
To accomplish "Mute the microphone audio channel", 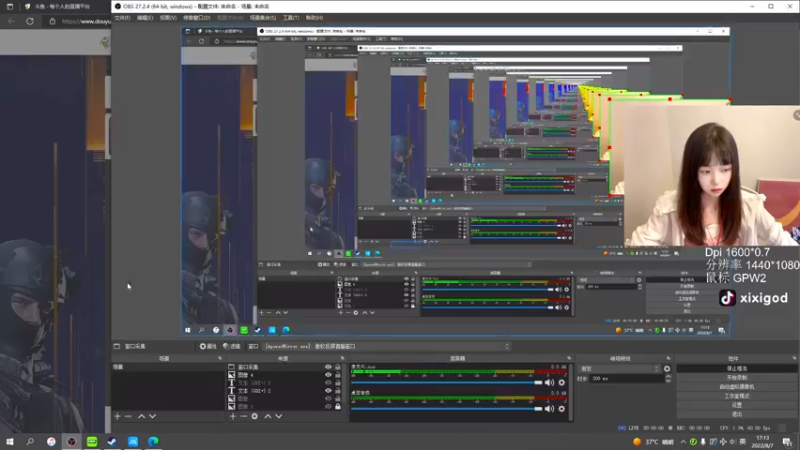I will [549, 383].
